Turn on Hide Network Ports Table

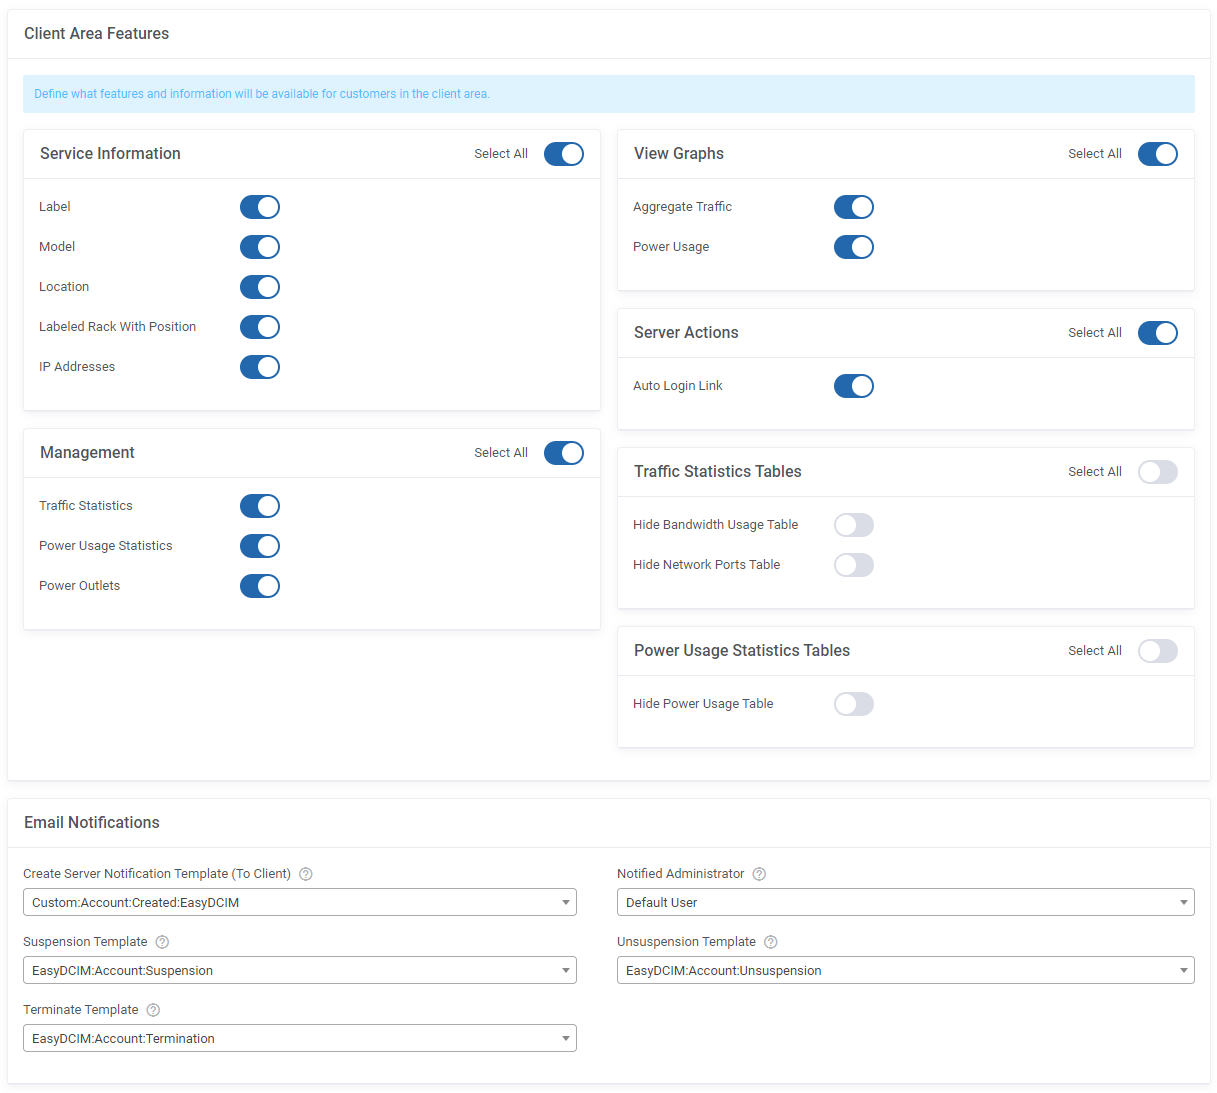[x=854, y=565]
